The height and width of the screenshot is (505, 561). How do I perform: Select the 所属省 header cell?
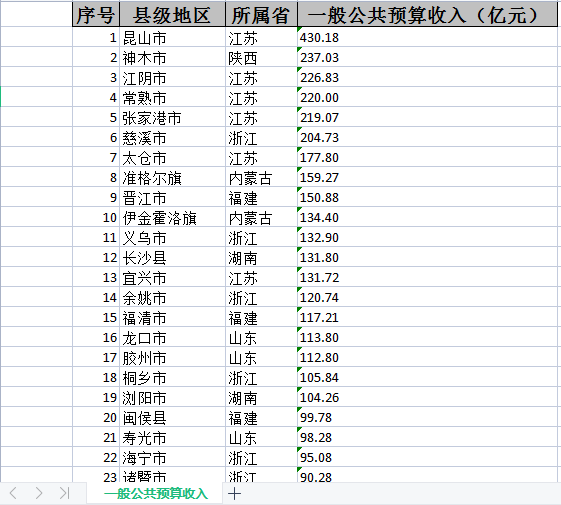click(262, 14)
